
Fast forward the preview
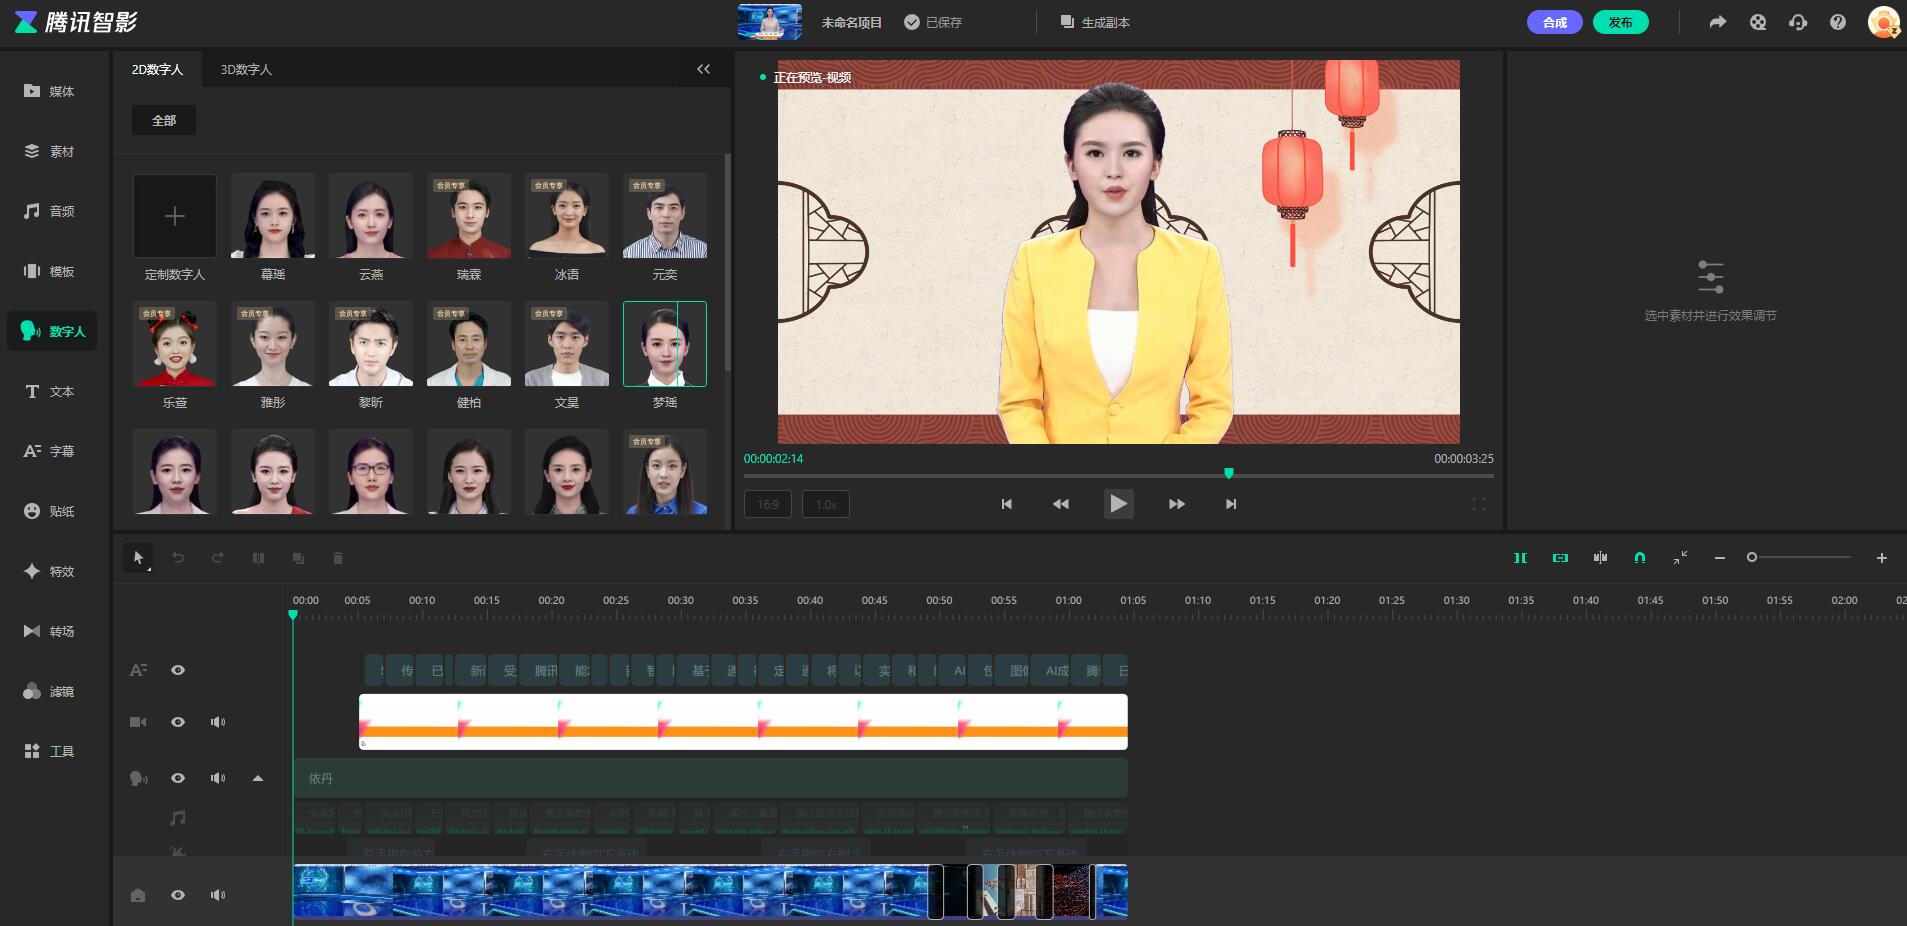(x=1177, y=504)
